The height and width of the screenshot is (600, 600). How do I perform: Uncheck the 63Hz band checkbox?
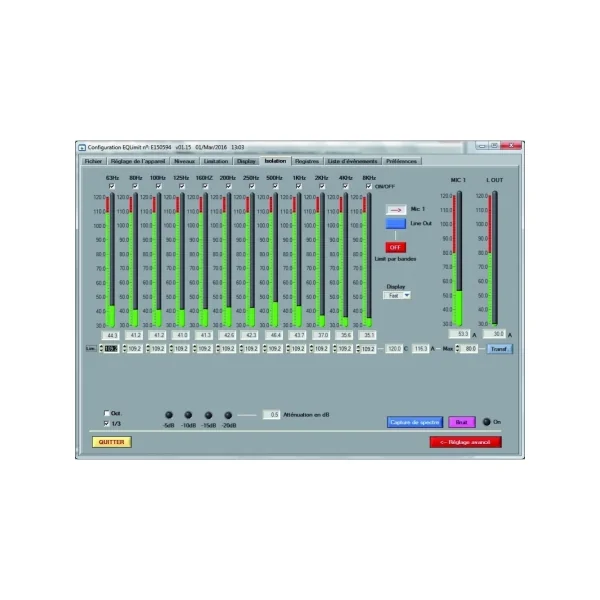click(112, 186)
